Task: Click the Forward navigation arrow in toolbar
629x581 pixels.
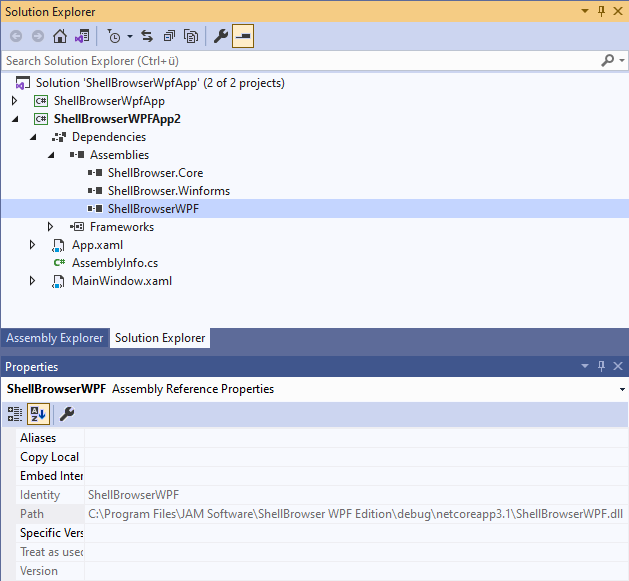Action: pyautogui.click(x=38, y=37)
